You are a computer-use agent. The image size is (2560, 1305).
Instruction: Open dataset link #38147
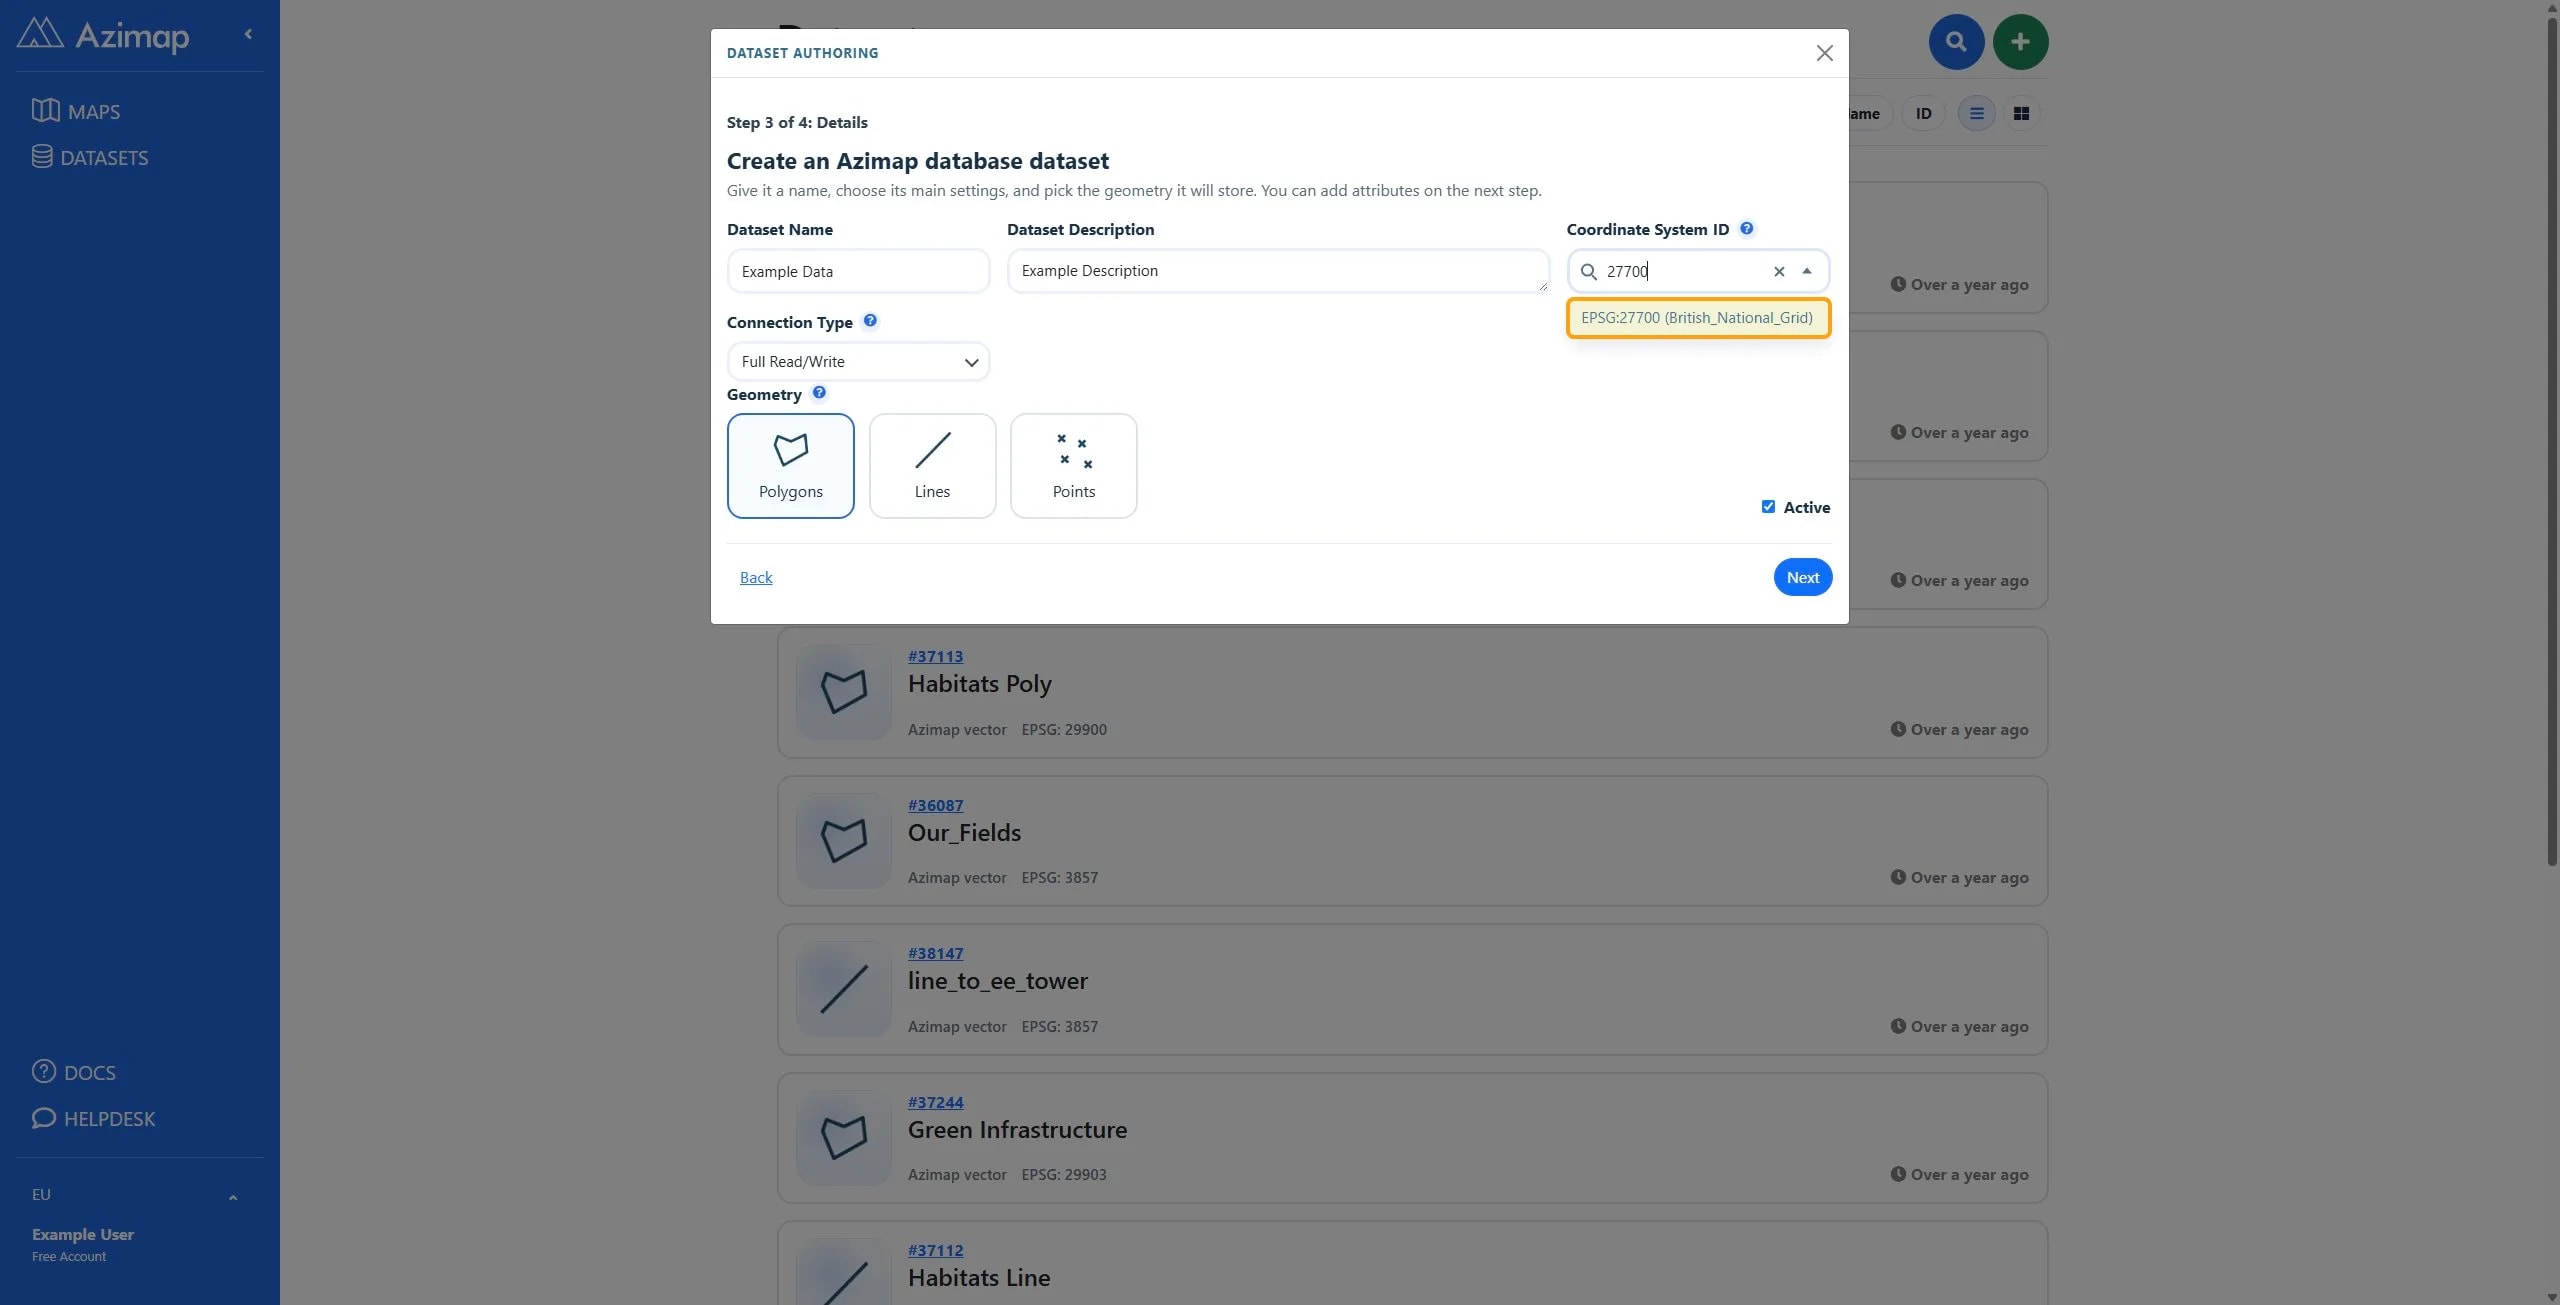pyautogui.click(x=935, y=954)
